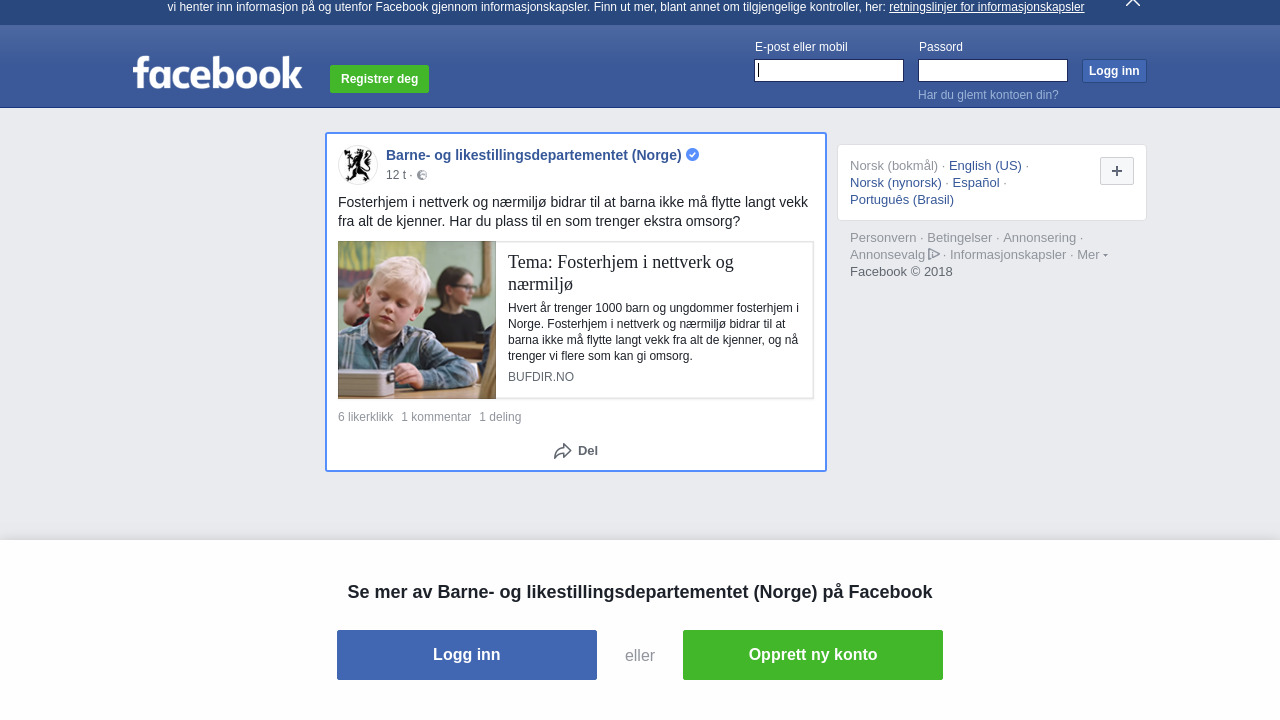Open the Har du glemt kontoen din link
Image resolution: width=1280 pixels, height=720 pixels.
(x=988, y=95)
